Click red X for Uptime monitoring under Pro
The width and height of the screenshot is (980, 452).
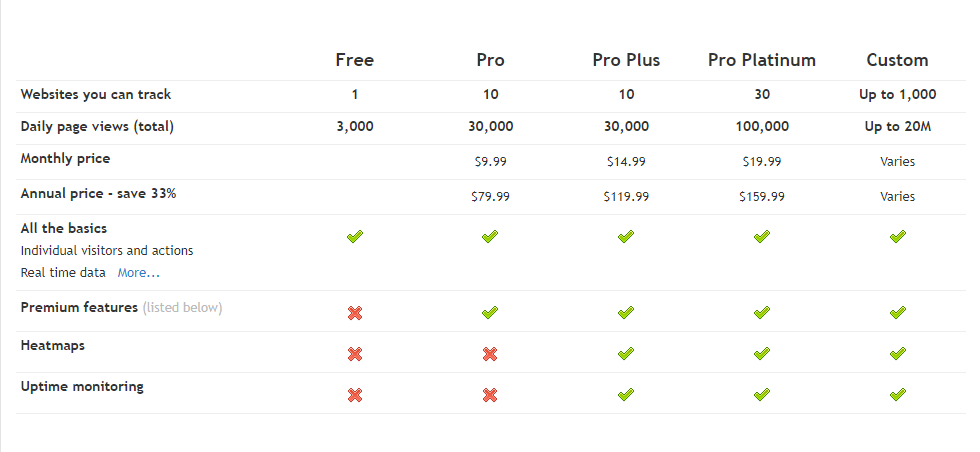490,395
